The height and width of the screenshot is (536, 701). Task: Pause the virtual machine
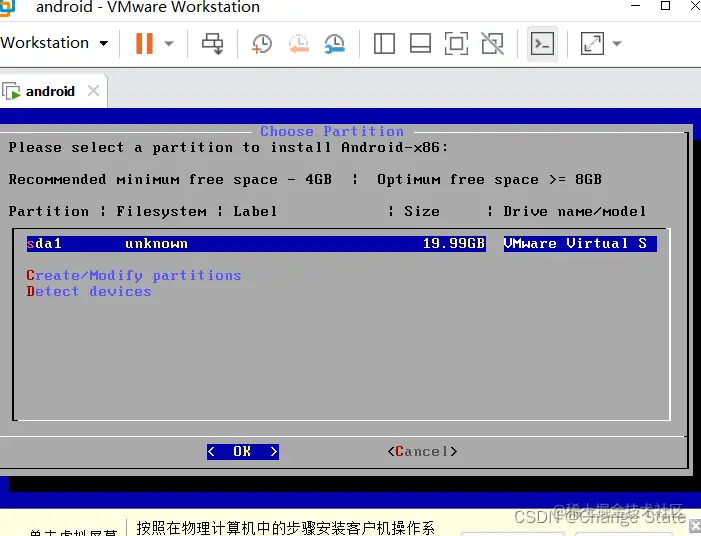(x=144, y=43)
